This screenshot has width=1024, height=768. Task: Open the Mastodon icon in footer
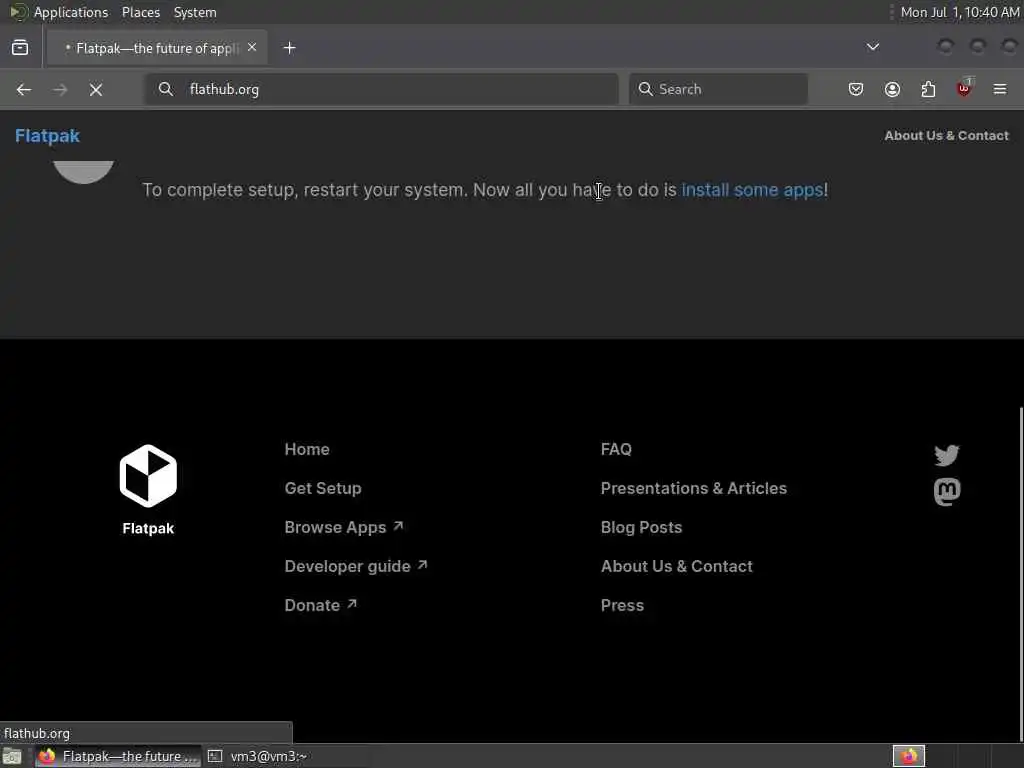click(947, 492)
